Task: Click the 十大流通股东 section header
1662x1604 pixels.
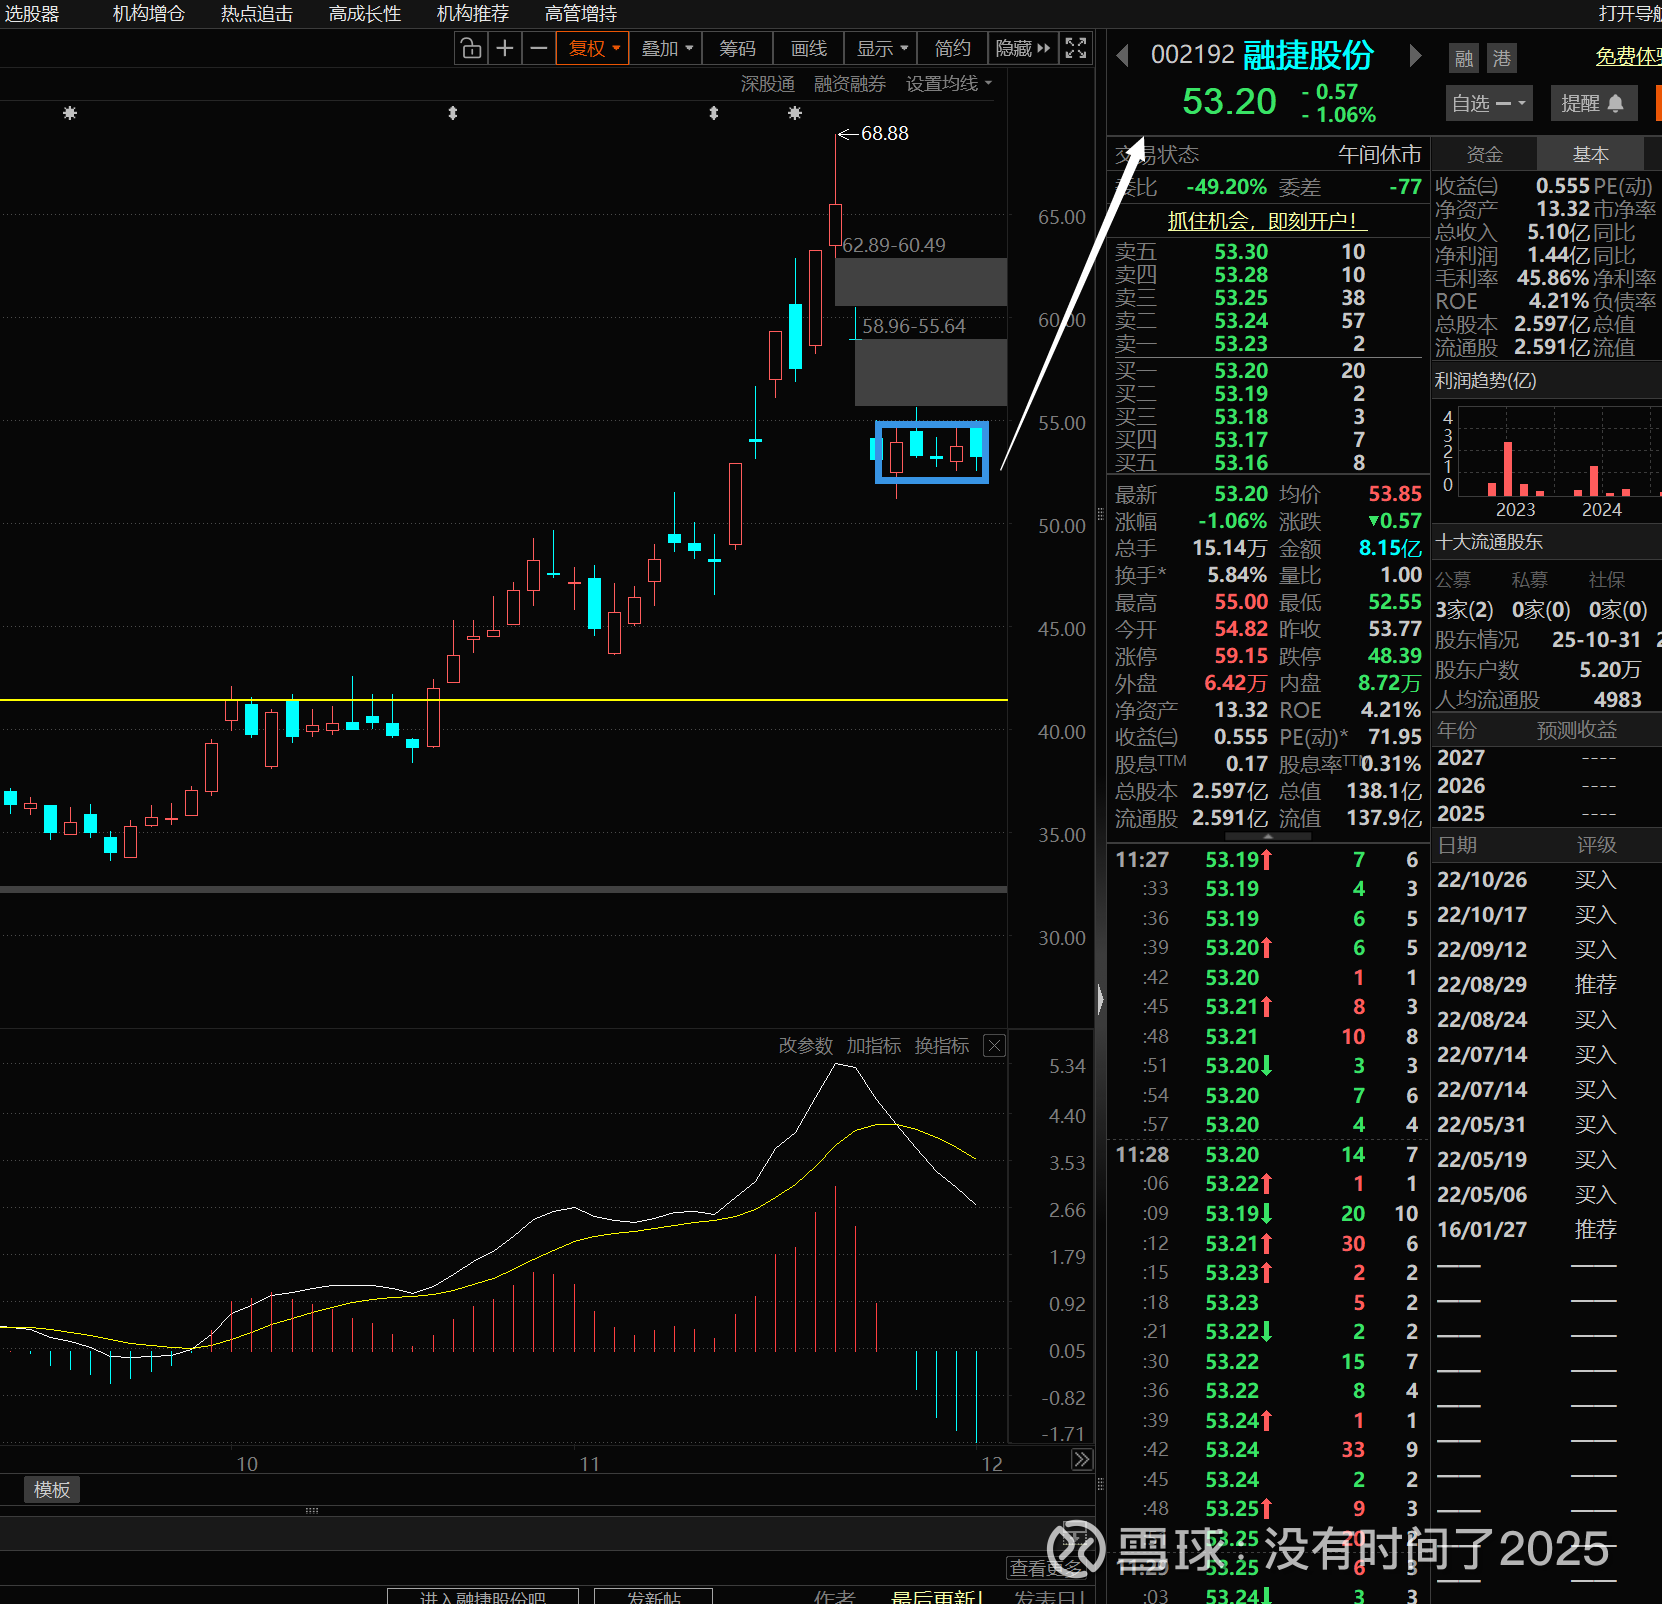Action: pos(1489,542)
